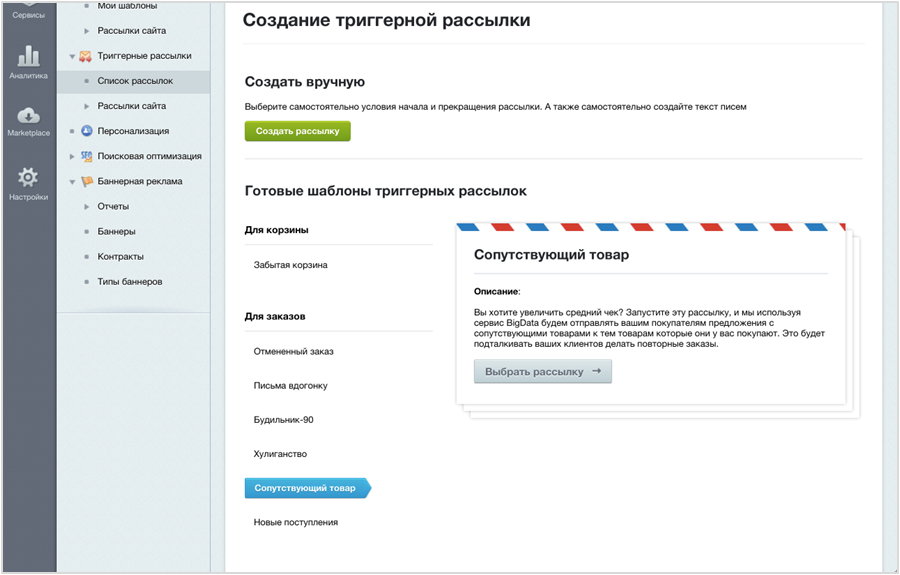The width and height of the screenshot is (900, 575).
Task: Click the Поисковая оптимизация label
Action: 149,156
